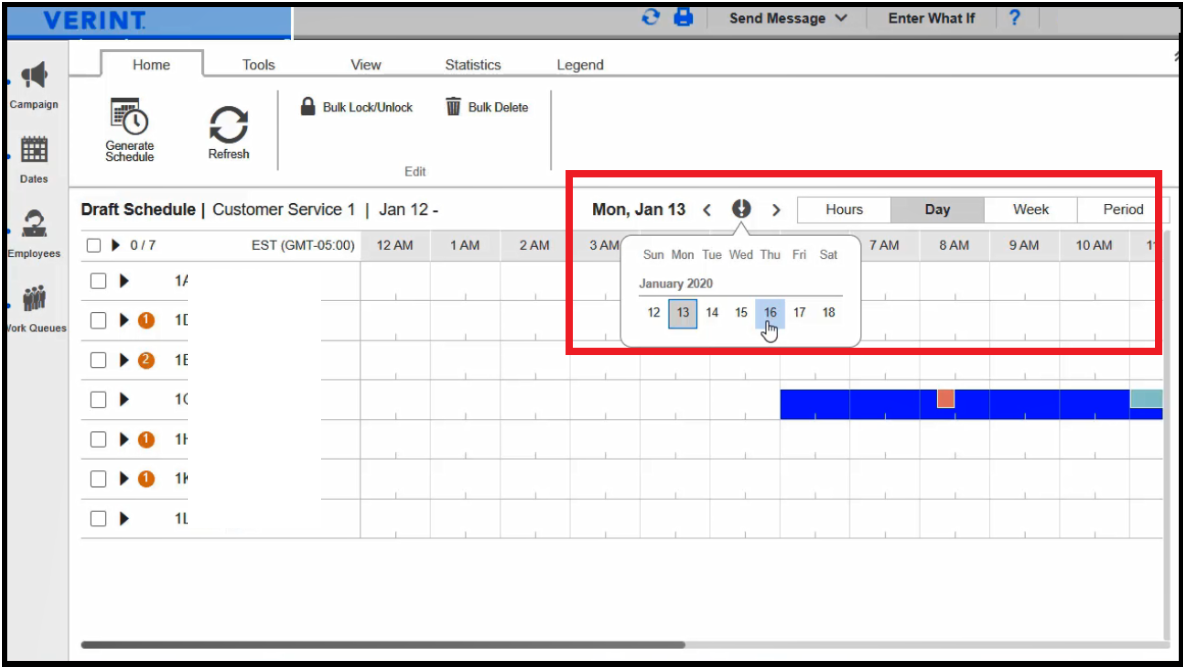Expand row 1L with its triangle
The image size is (1185, 669).
click(124, 519)
